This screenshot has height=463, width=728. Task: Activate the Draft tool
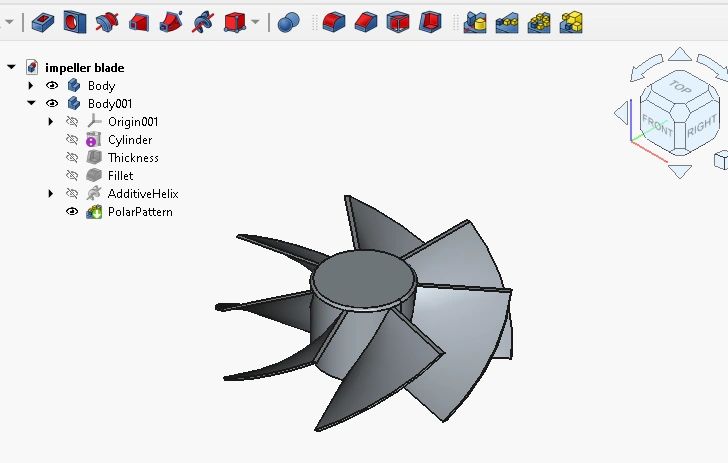point(398,22)
